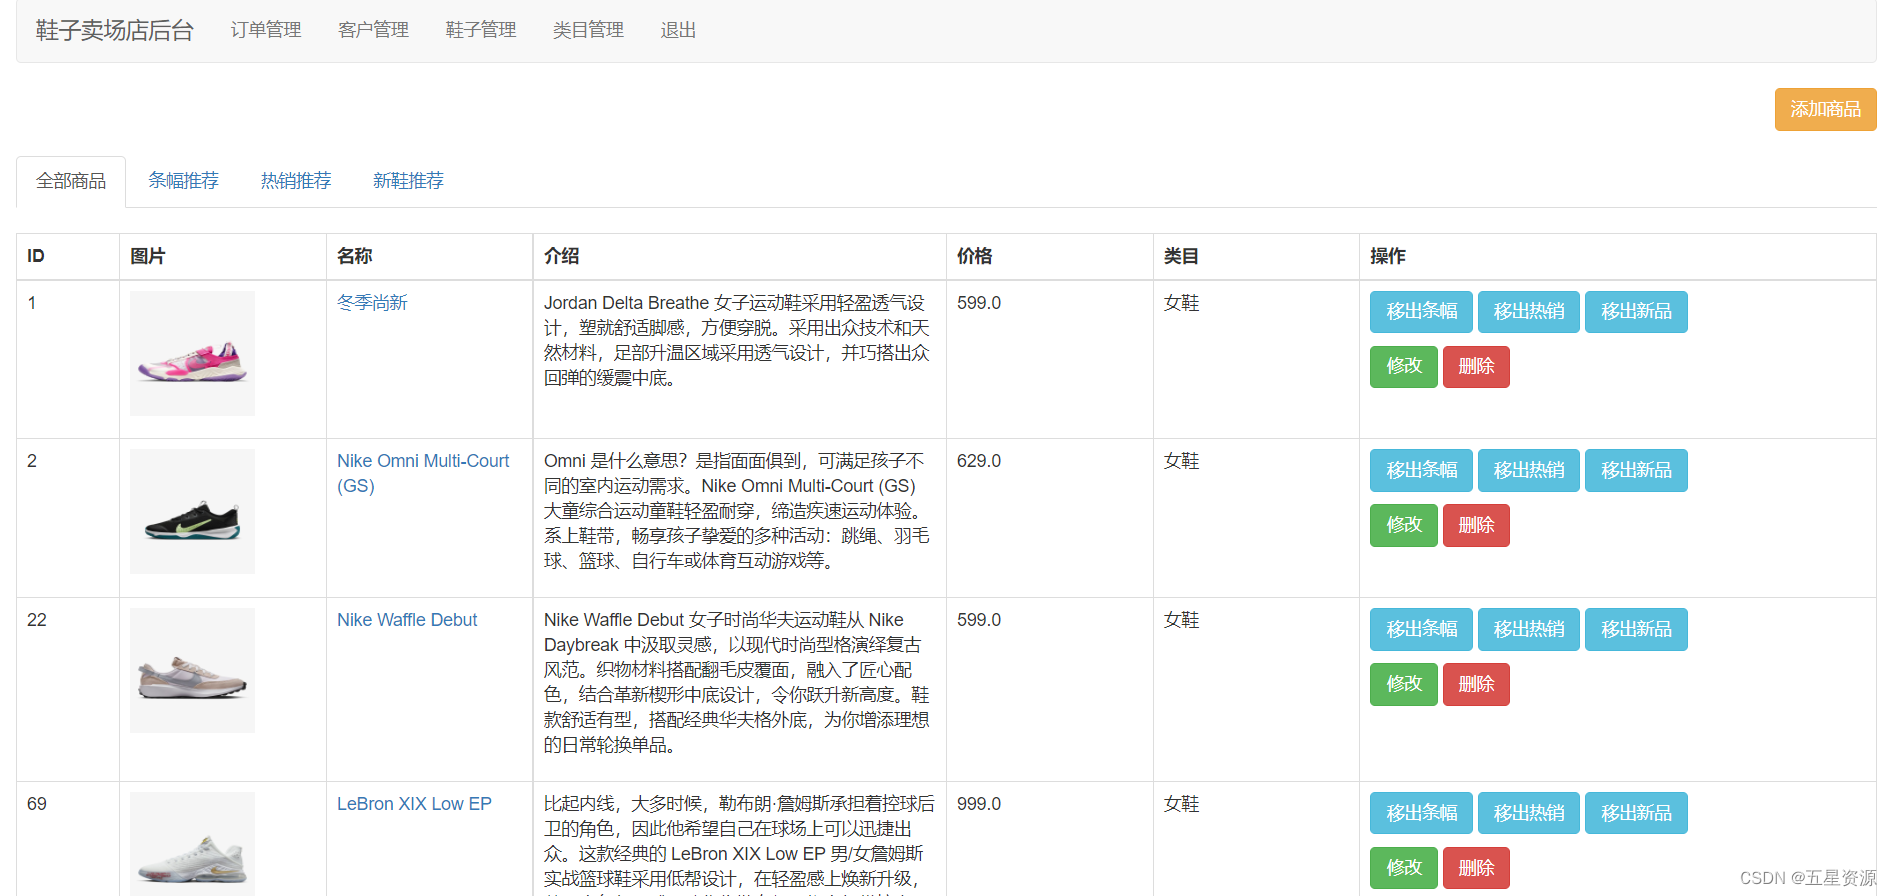Click 移出新品 for Nike Waffle Debut
Viewport: 1892px width, 896px height.
click(x=1636, y=629)
